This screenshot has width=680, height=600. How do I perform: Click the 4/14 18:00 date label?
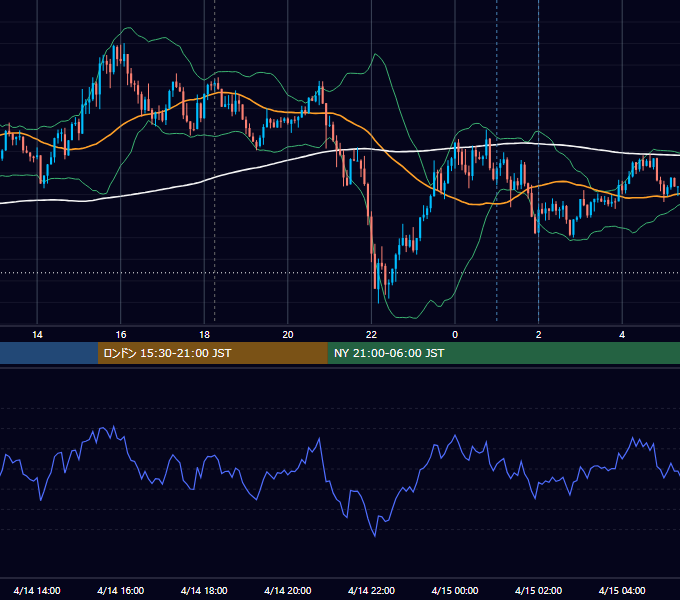(x=204, y=590)
